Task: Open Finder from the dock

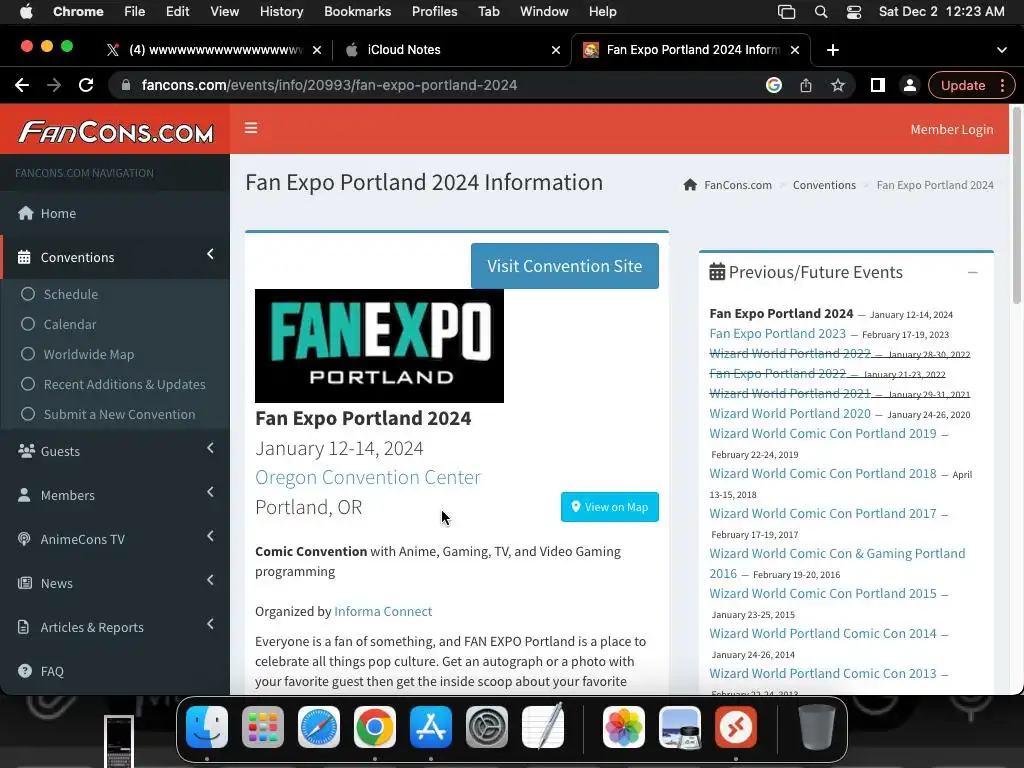Action: 207,727
